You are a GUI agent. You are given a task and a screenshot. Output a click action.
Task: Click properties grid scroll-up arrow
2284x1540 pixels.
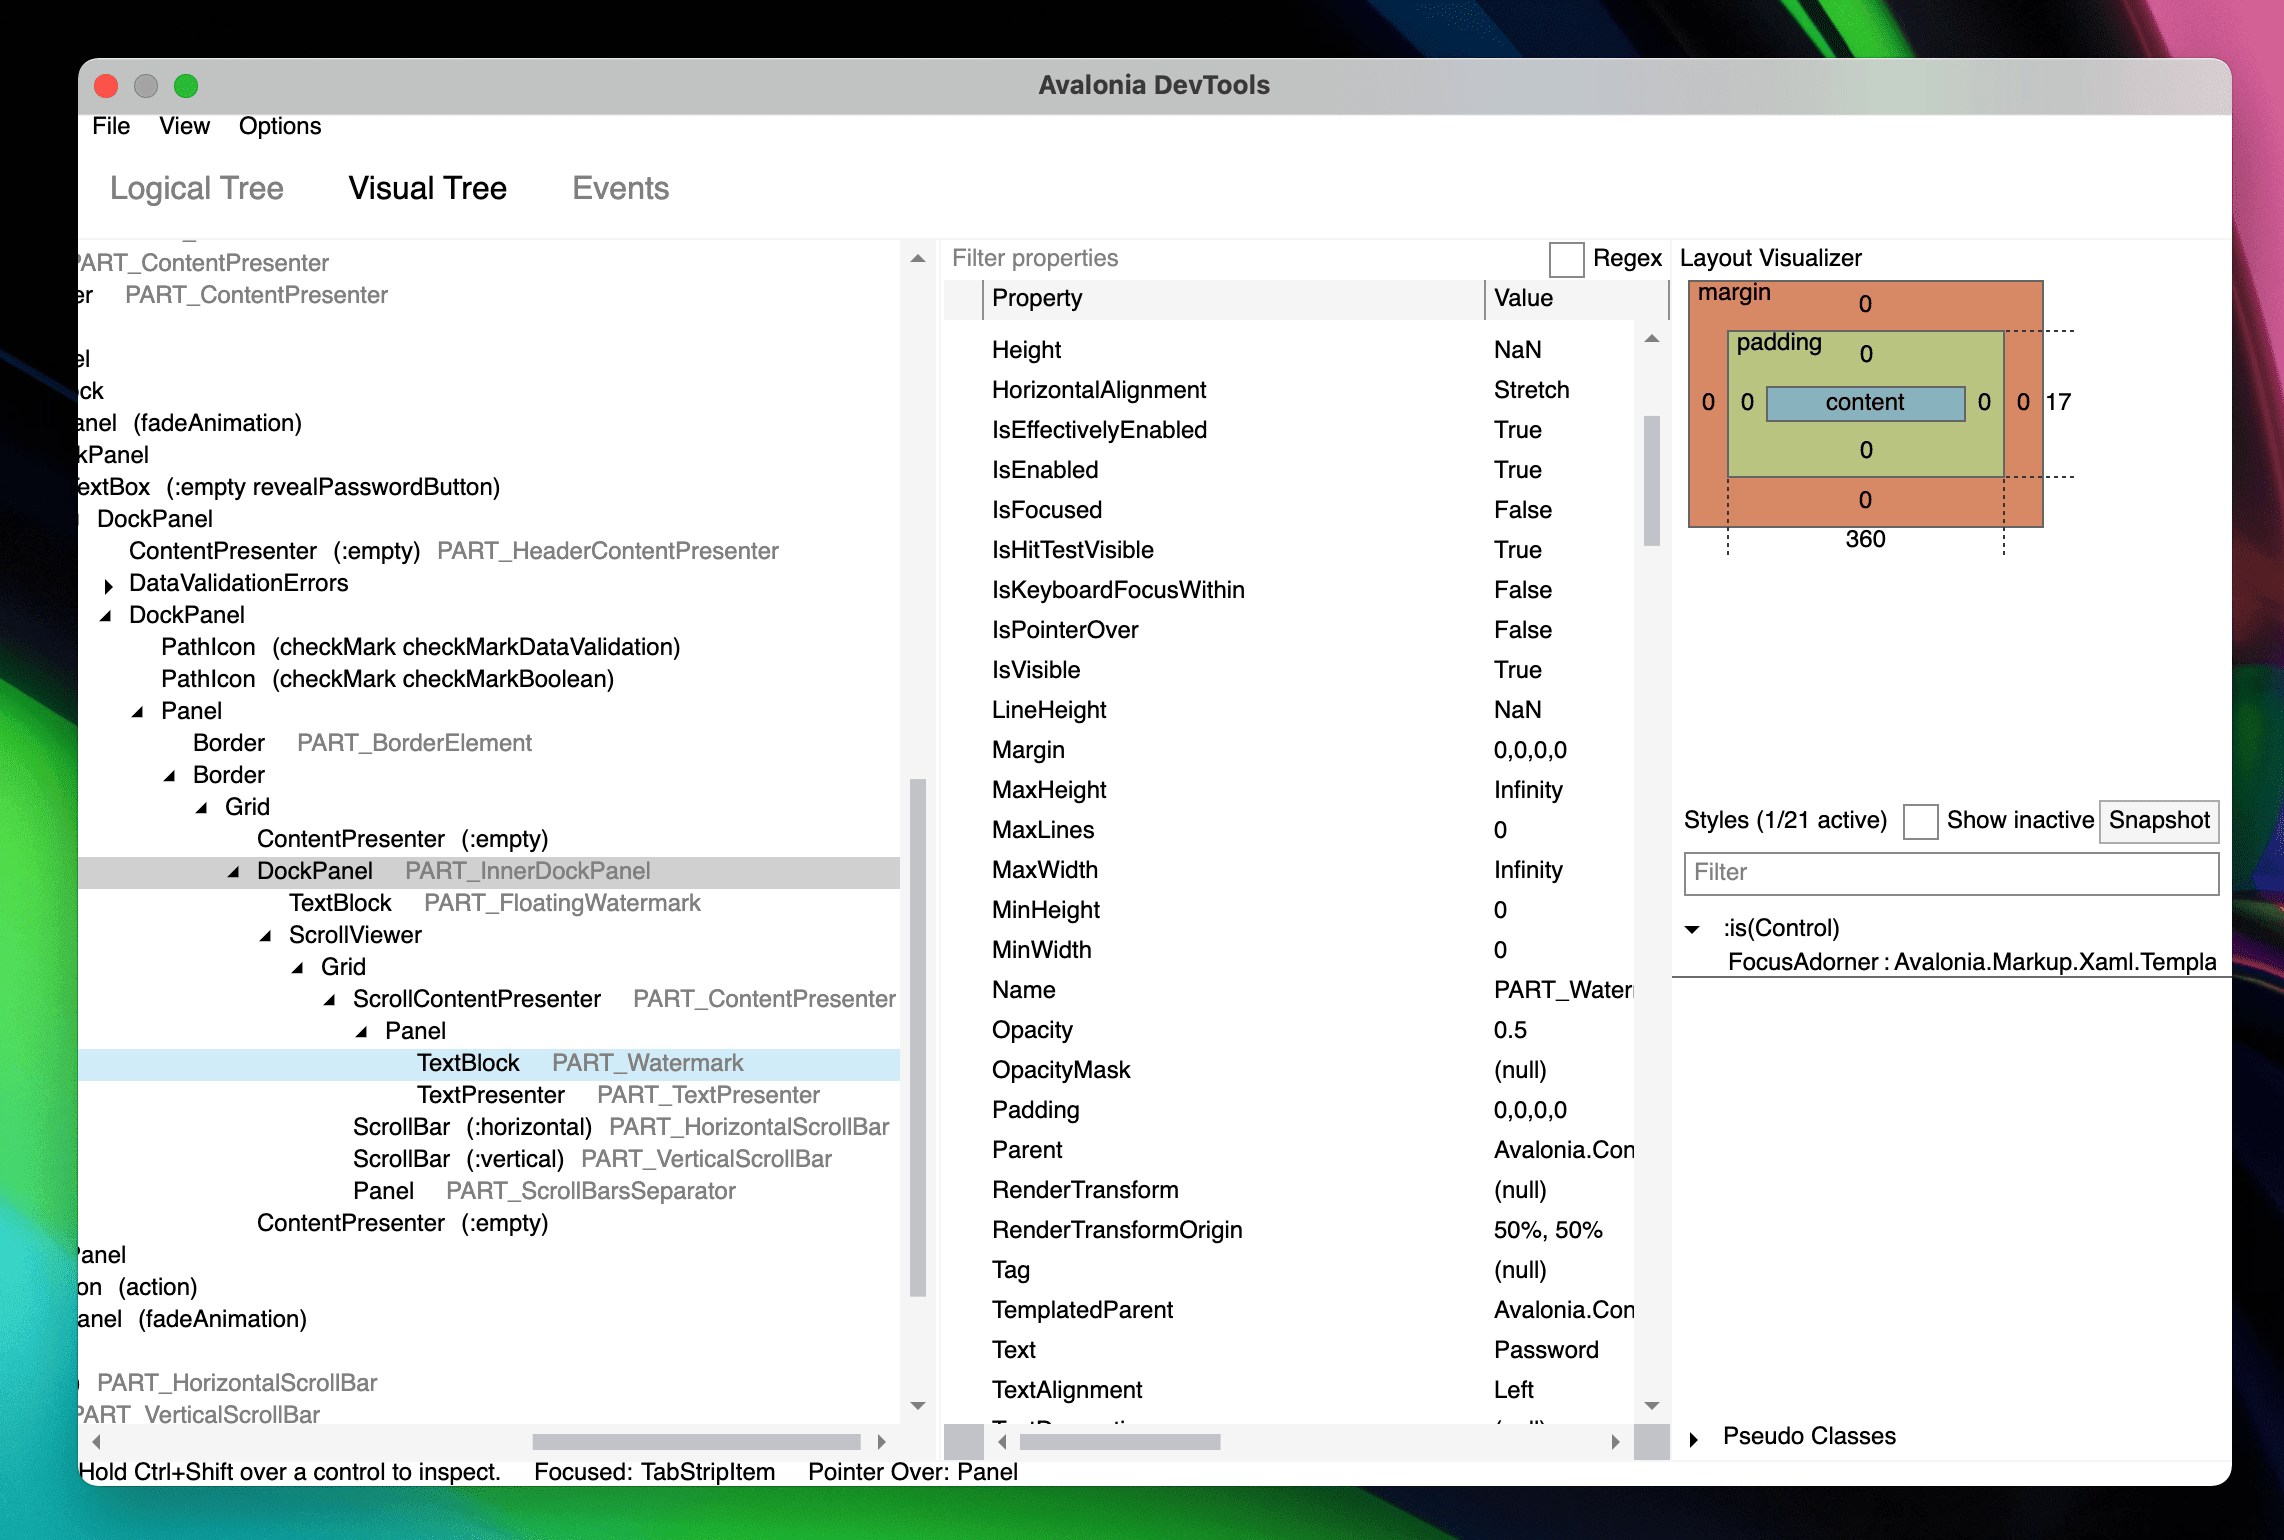1652,339
